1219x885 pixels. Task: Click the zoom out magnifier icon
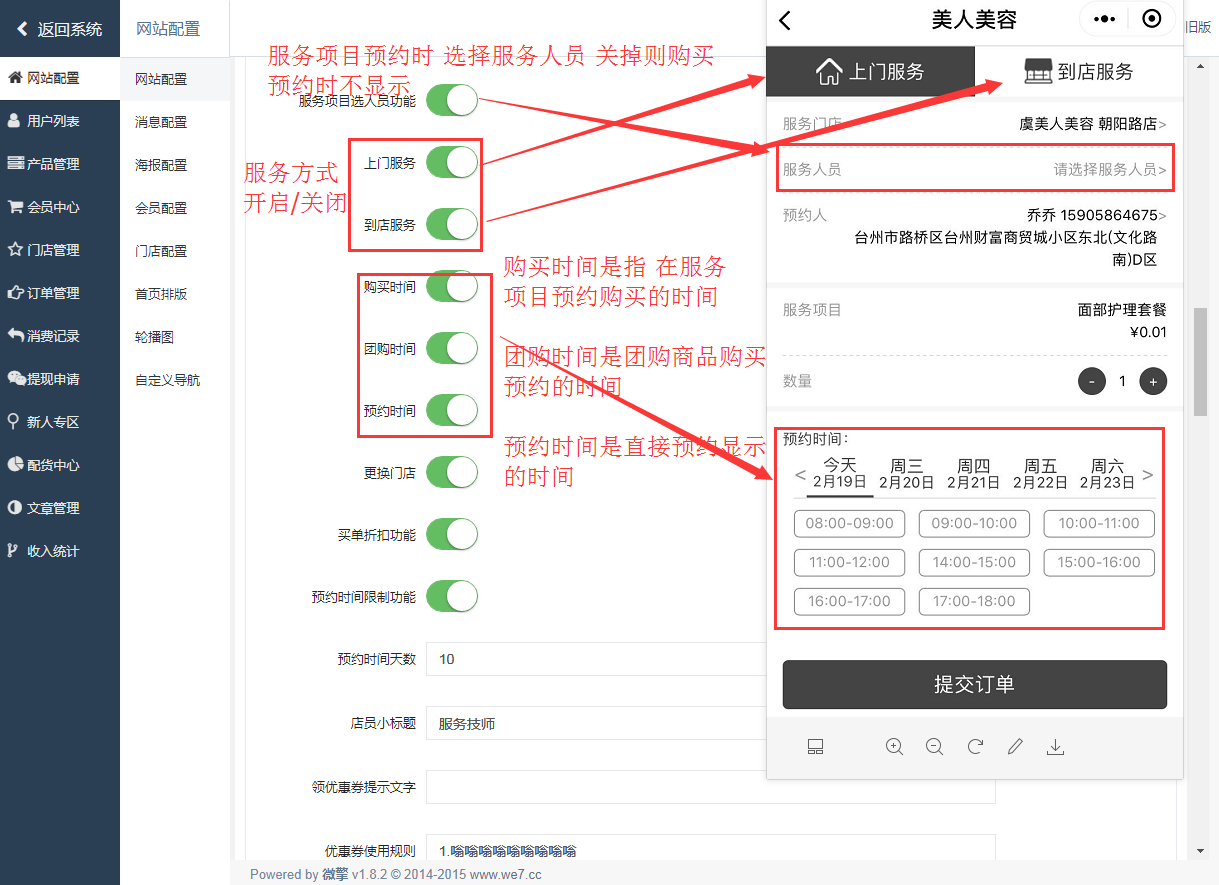point(934,746)
